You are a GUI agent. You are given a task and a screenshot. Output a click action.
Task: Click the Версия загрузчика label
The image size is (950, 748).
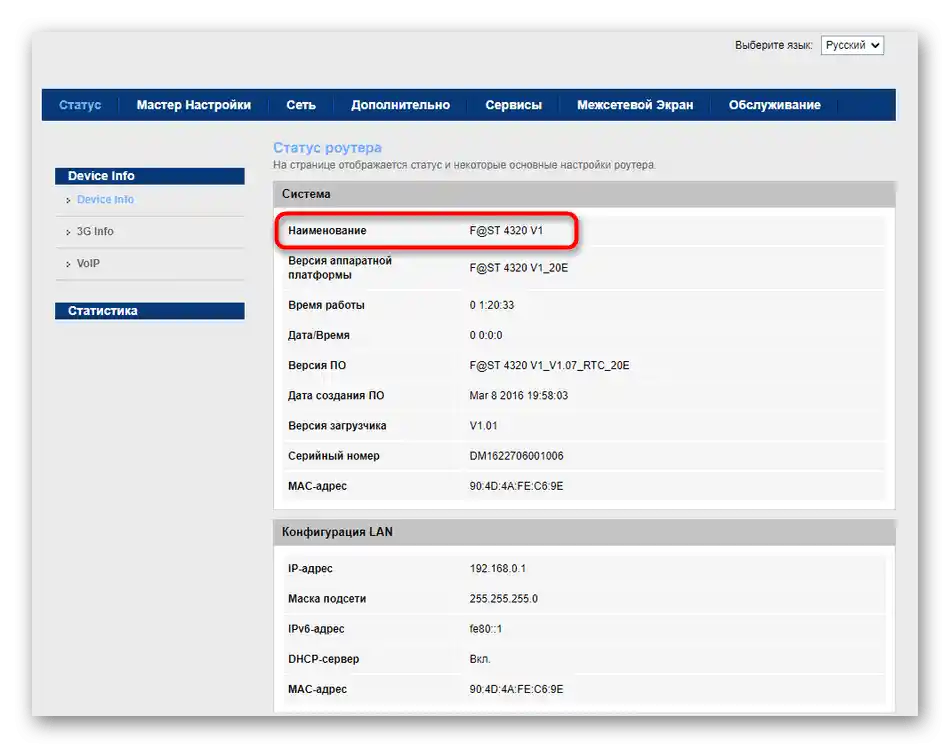[x=337, y=426]
